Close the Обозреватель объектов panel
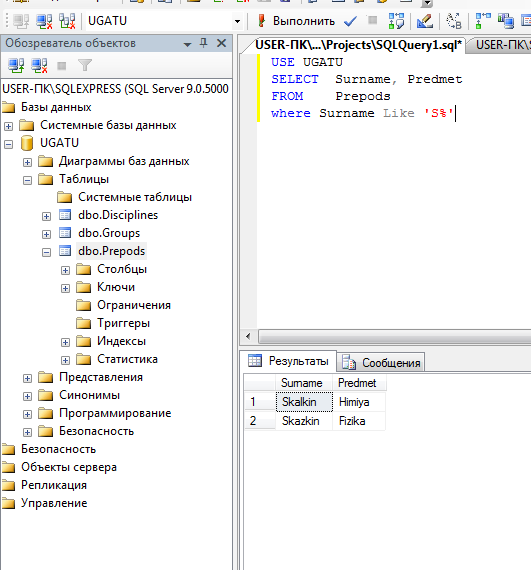The image size is (531, 570). pyautogui.click(x=221, y=43)
